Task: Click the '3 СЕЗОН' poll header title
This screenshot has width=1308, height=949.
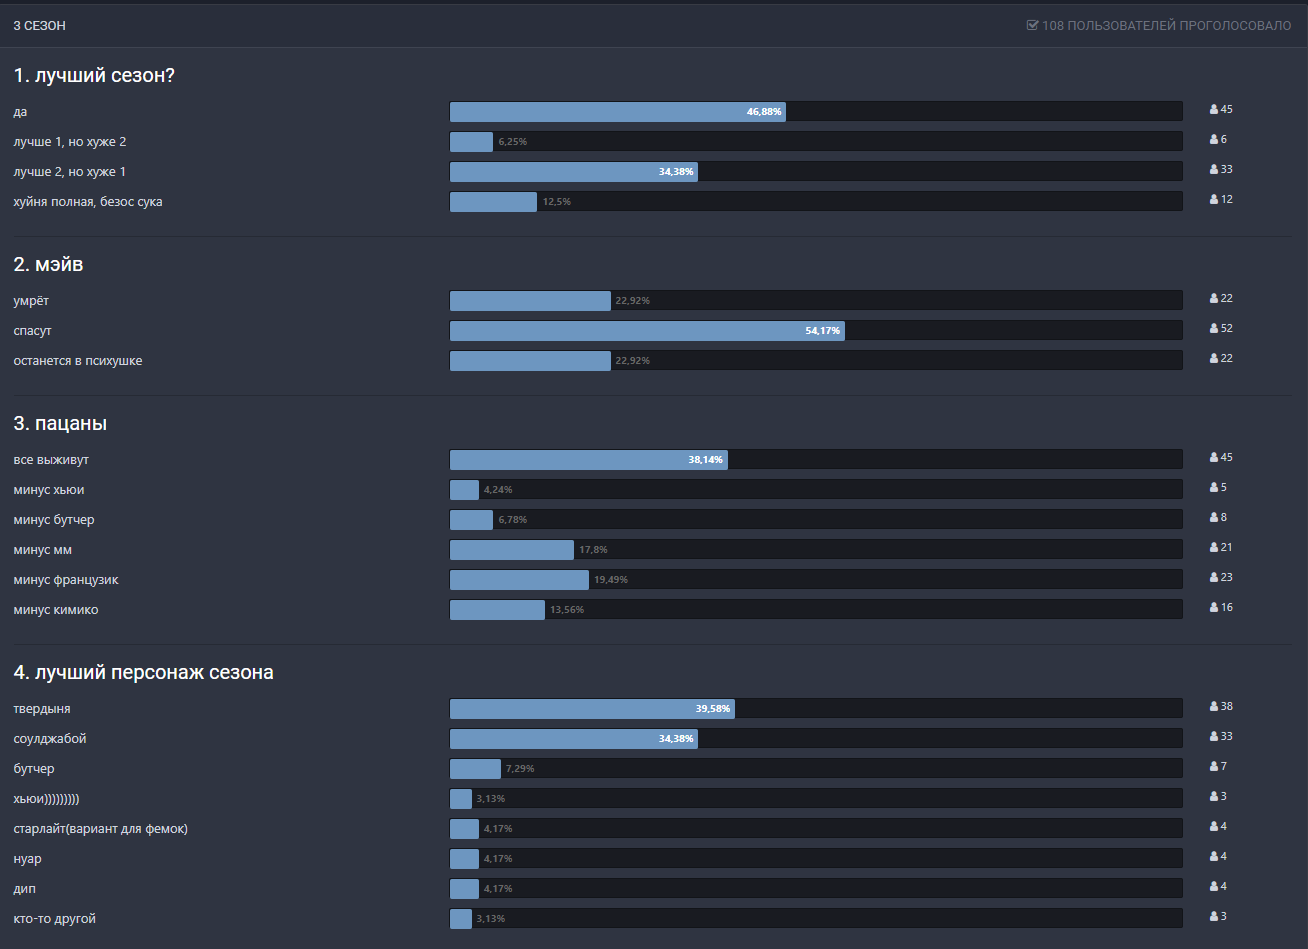Action: (39, 26)
